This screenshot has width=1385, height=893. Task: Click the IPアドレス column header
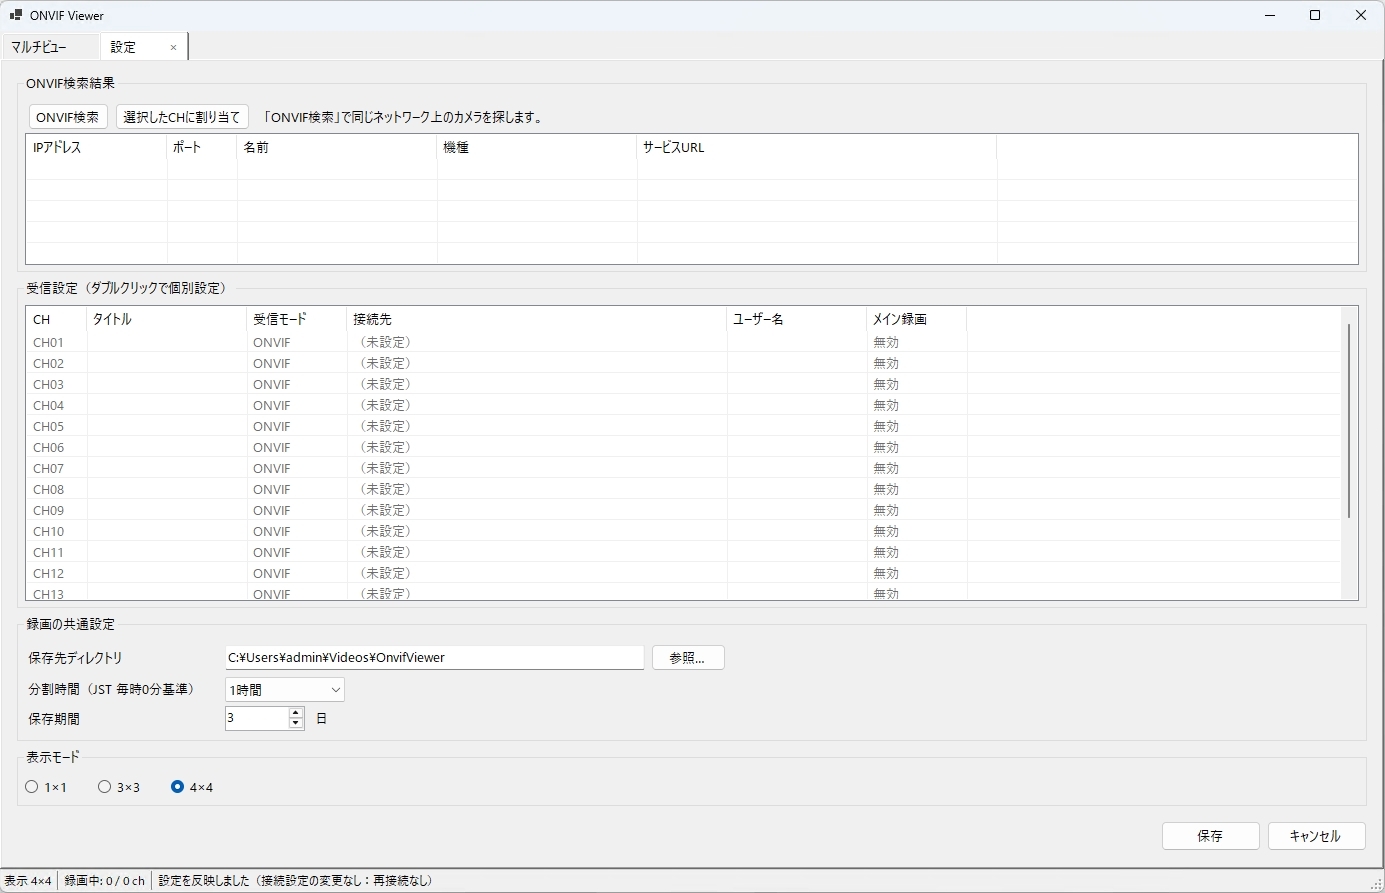click(97, 147)
